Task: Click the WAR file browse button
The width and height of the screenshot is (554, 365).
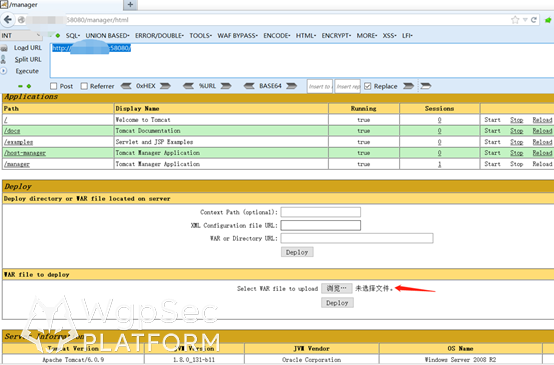Action: click(x=336, y=288)
